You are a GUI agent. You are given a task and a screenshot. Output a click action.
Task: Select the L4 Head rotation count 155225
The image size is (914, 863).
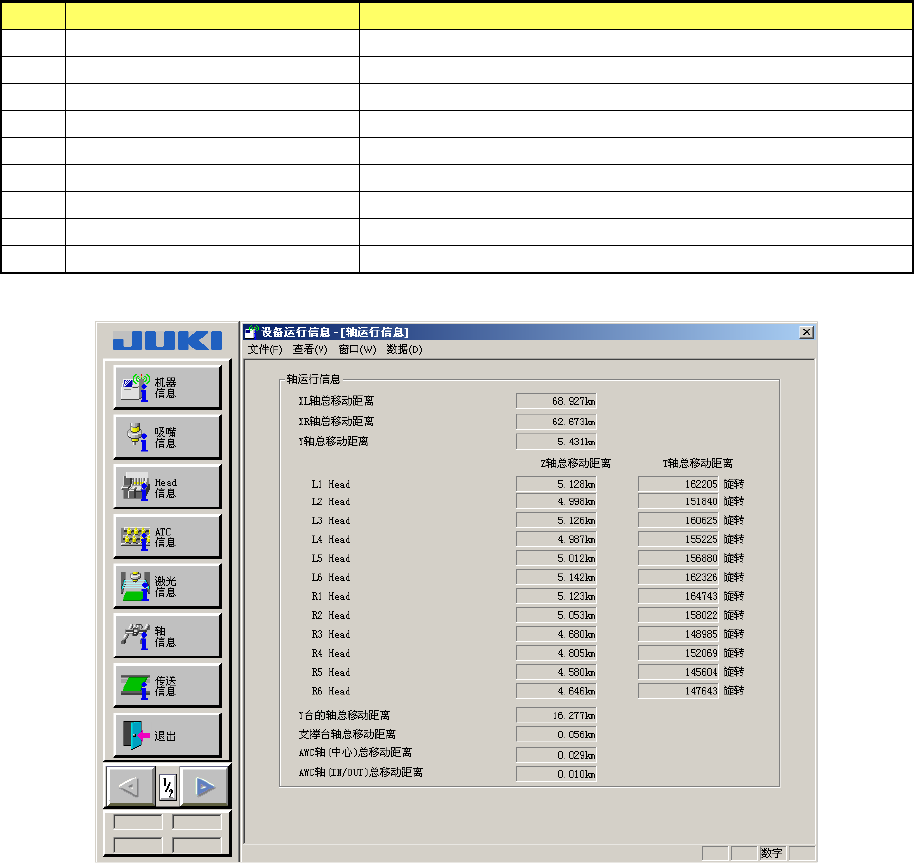pyautogui.click(x=679, y=540)
